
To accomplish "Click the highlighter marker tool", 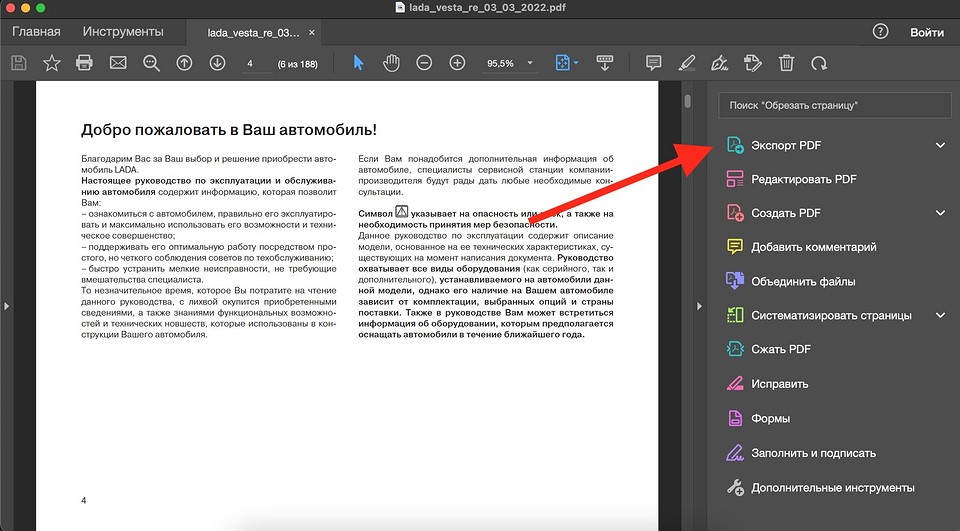I will (686, 63).
